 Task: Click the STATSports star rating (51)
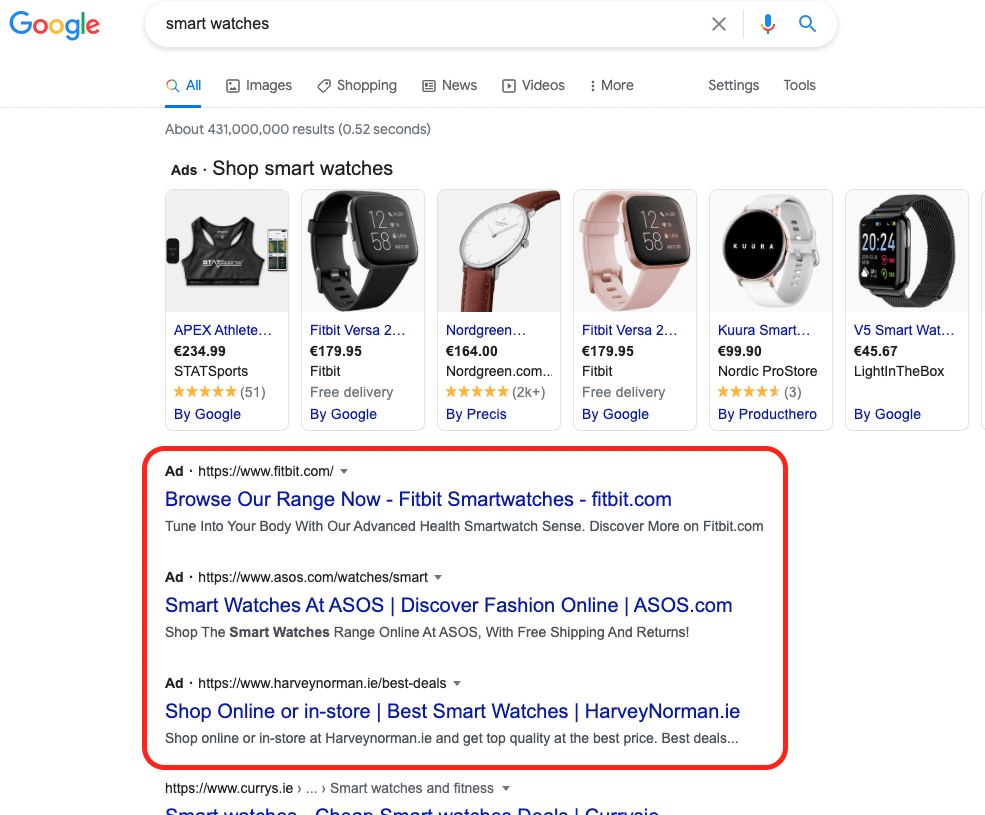click(219, 392)
